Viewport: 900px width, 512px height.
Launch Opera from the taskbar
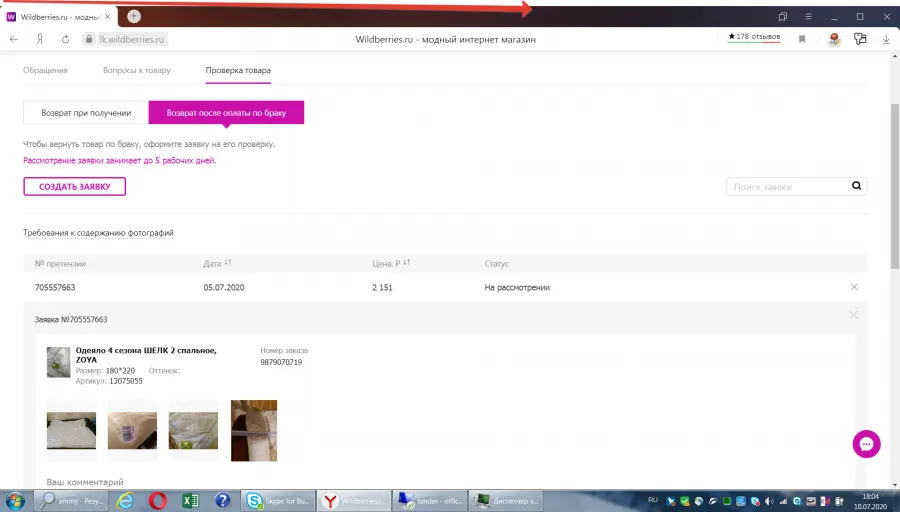pyautogui.click(x=157, y=501)
